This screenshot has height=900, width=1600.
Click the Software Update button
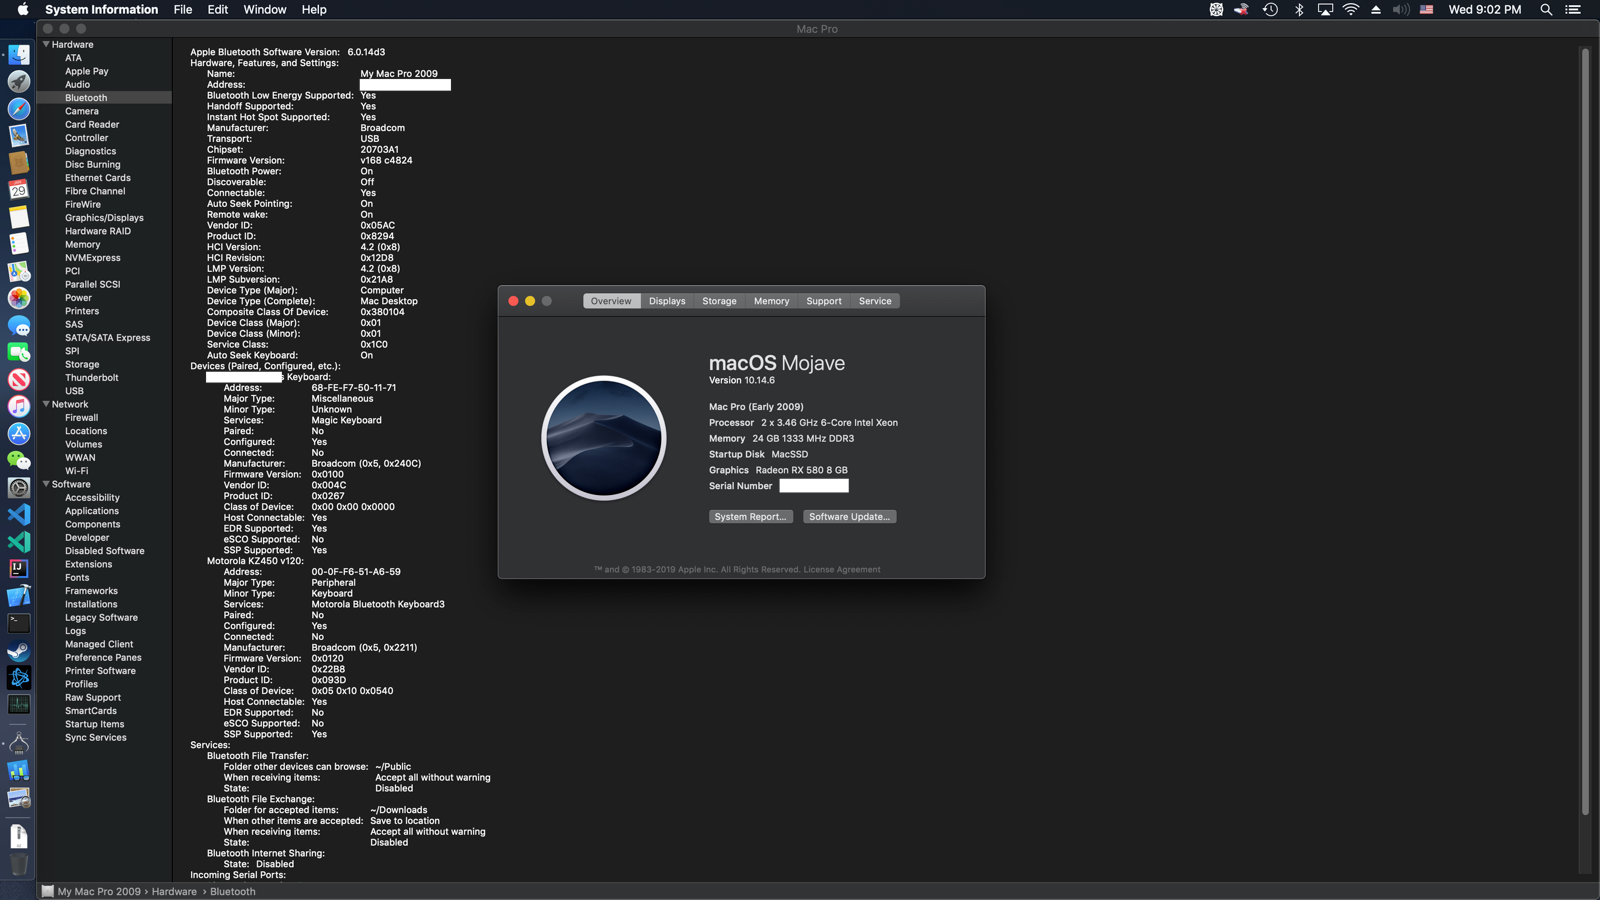pos(849,517)
